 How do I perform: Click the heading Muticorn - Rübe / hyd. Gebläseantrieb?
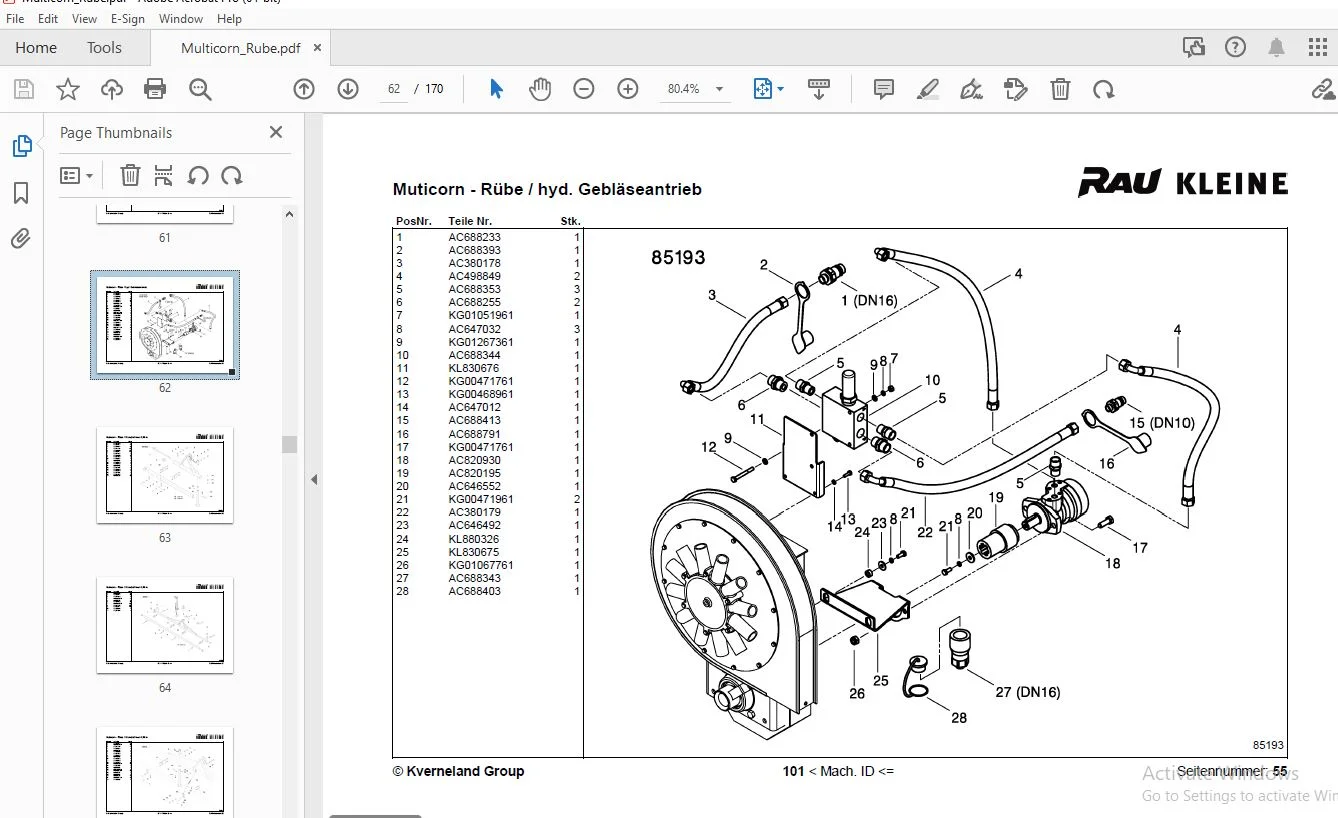[547, 189]
